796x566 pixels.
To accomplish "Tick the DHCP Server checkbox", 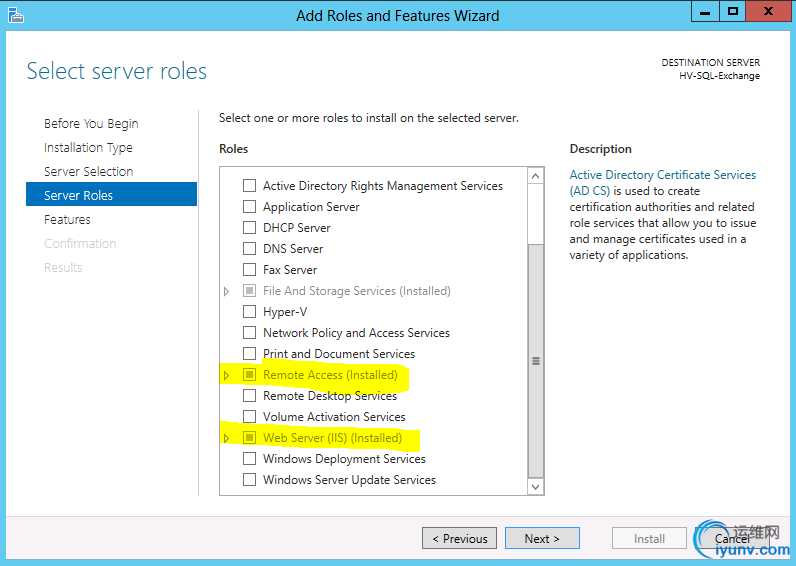I will [250, 228].
